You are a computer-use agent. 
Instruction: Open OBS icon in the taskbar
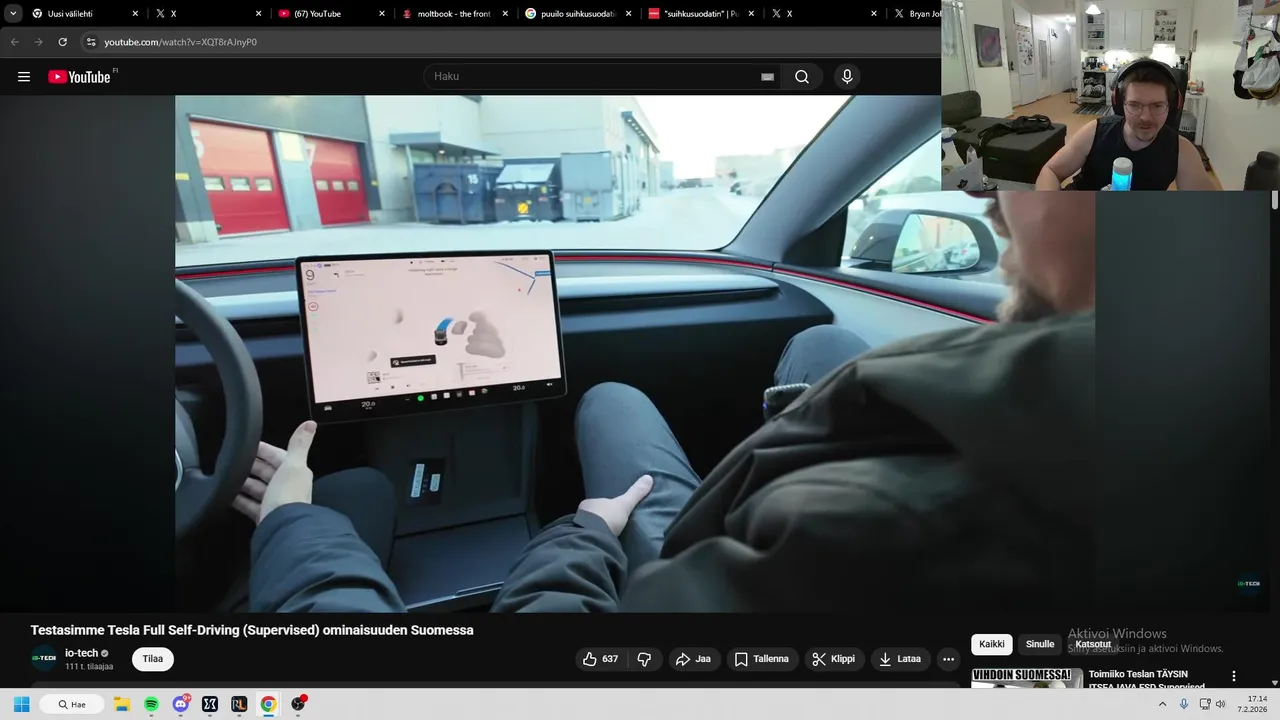tap(298, 704)
